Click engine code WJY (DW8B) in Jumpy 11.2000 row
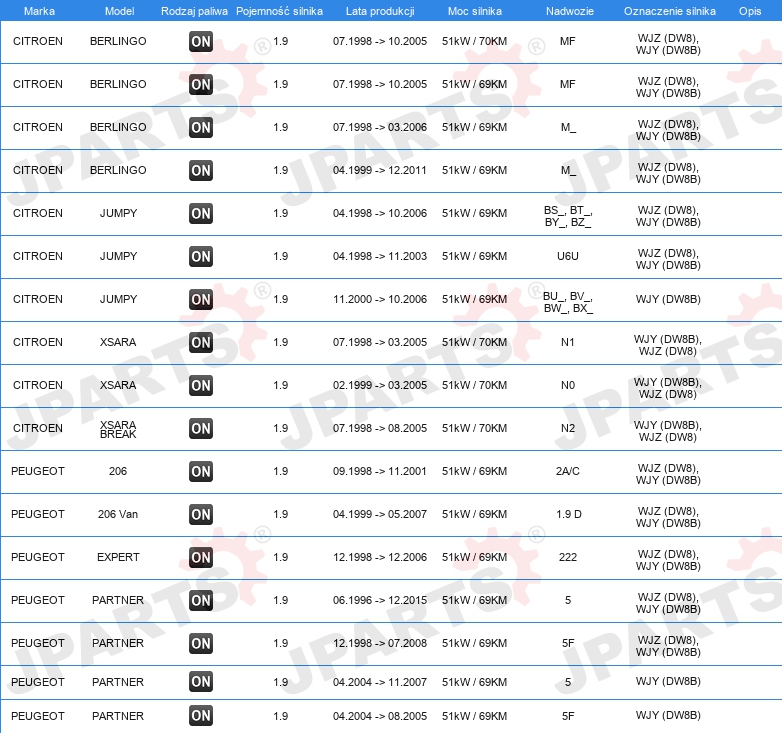Screen dimensions: 782x733 click(668, 299)
